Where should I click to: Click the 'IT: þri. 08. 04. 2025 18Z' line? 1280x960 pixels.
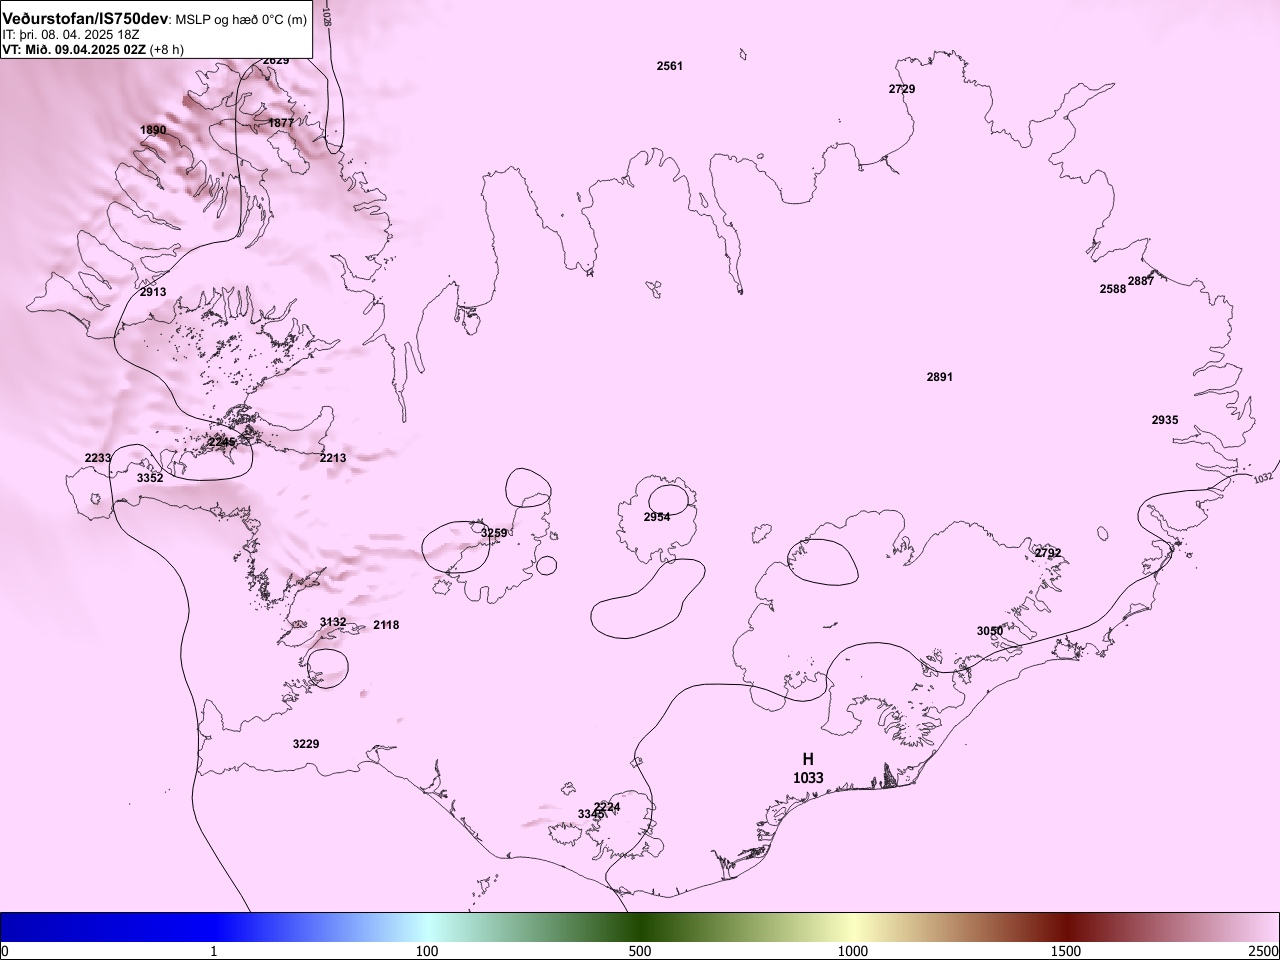[x=70, y=34]
